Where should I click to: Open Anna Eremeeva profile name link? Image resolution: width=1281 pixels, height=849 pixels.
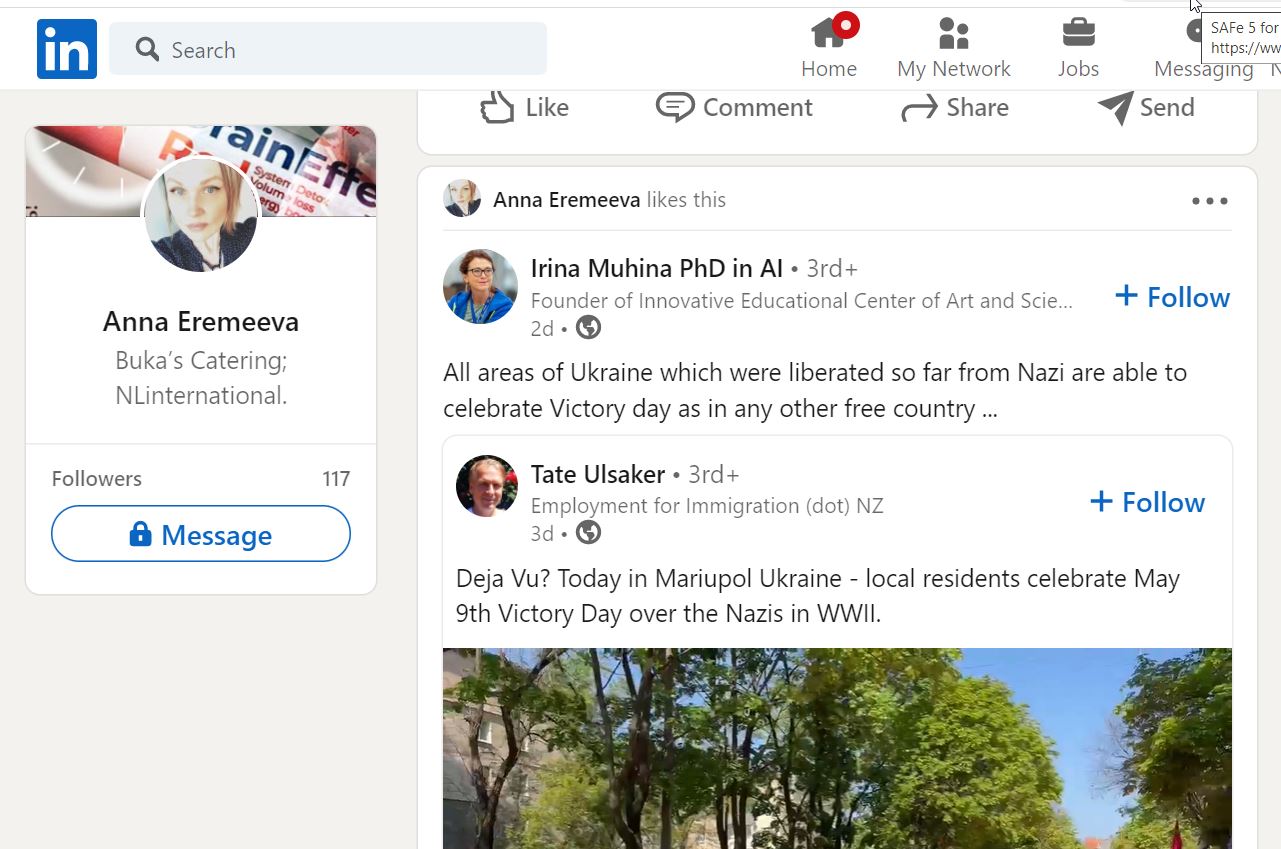click(201, 322)
